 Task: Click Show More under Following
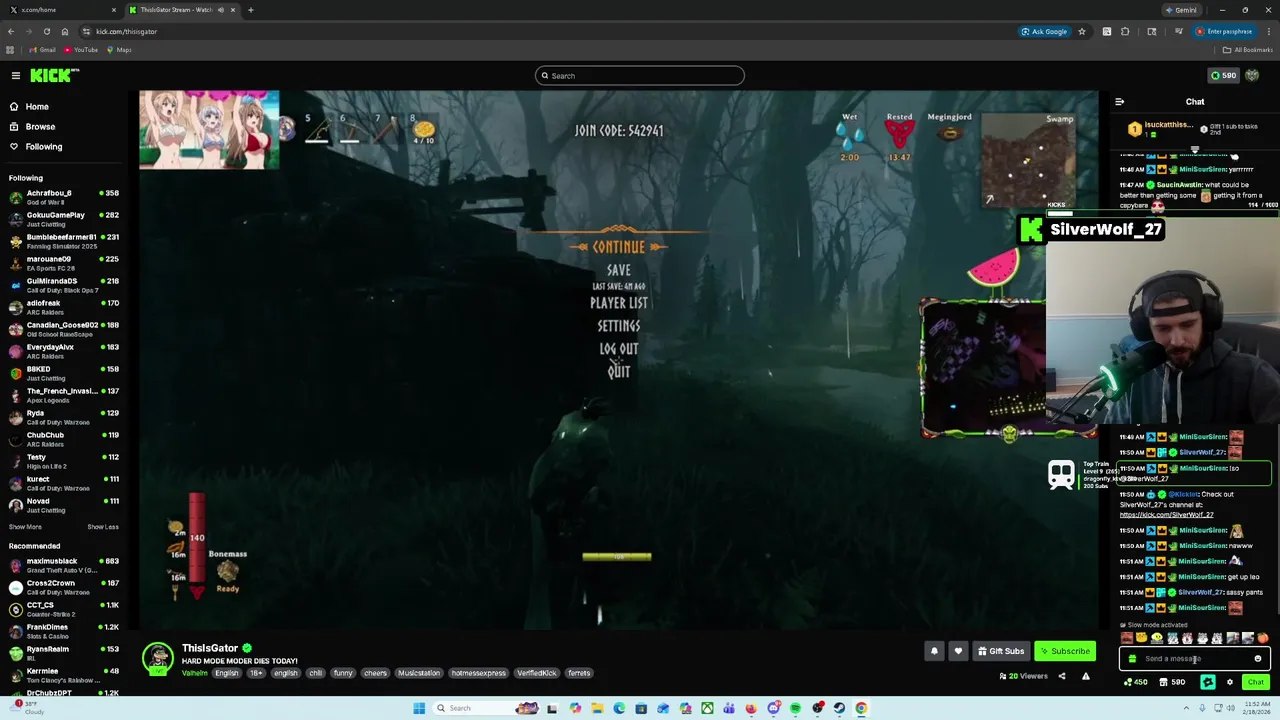(25, 527)
